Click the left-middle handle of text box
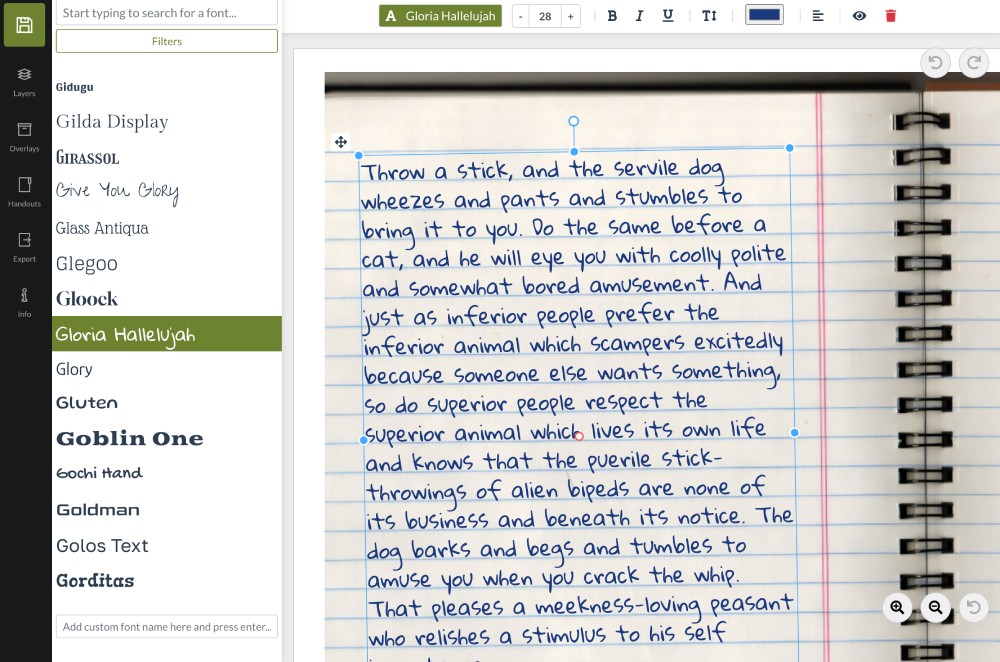Image resolution: width=1000 pixels, height=662 pixels. [x=364, y=440]
